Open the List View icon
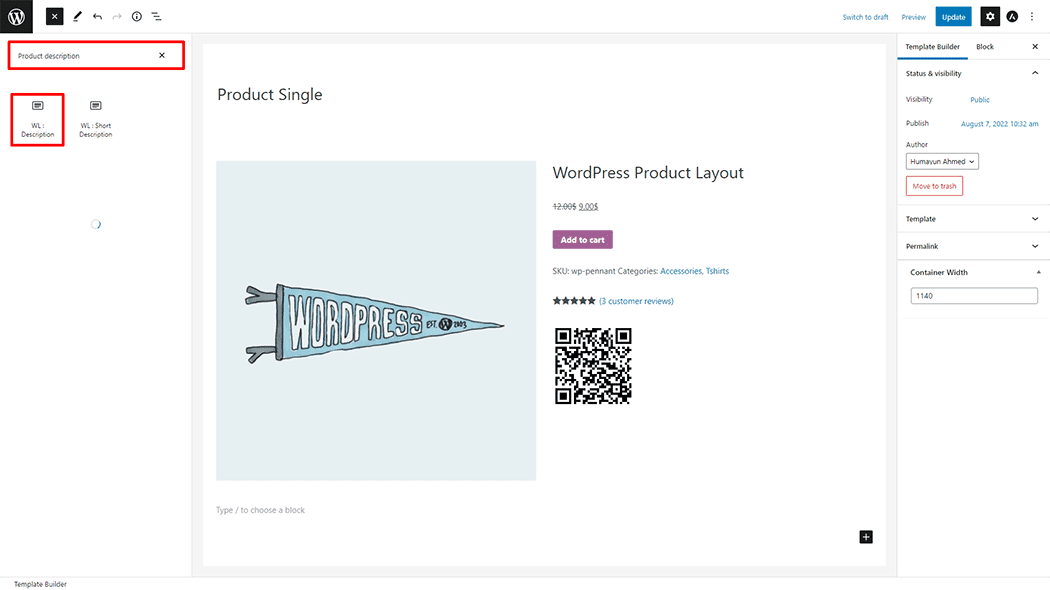Screen dimensions: 1050x590 tap(157, 16)
